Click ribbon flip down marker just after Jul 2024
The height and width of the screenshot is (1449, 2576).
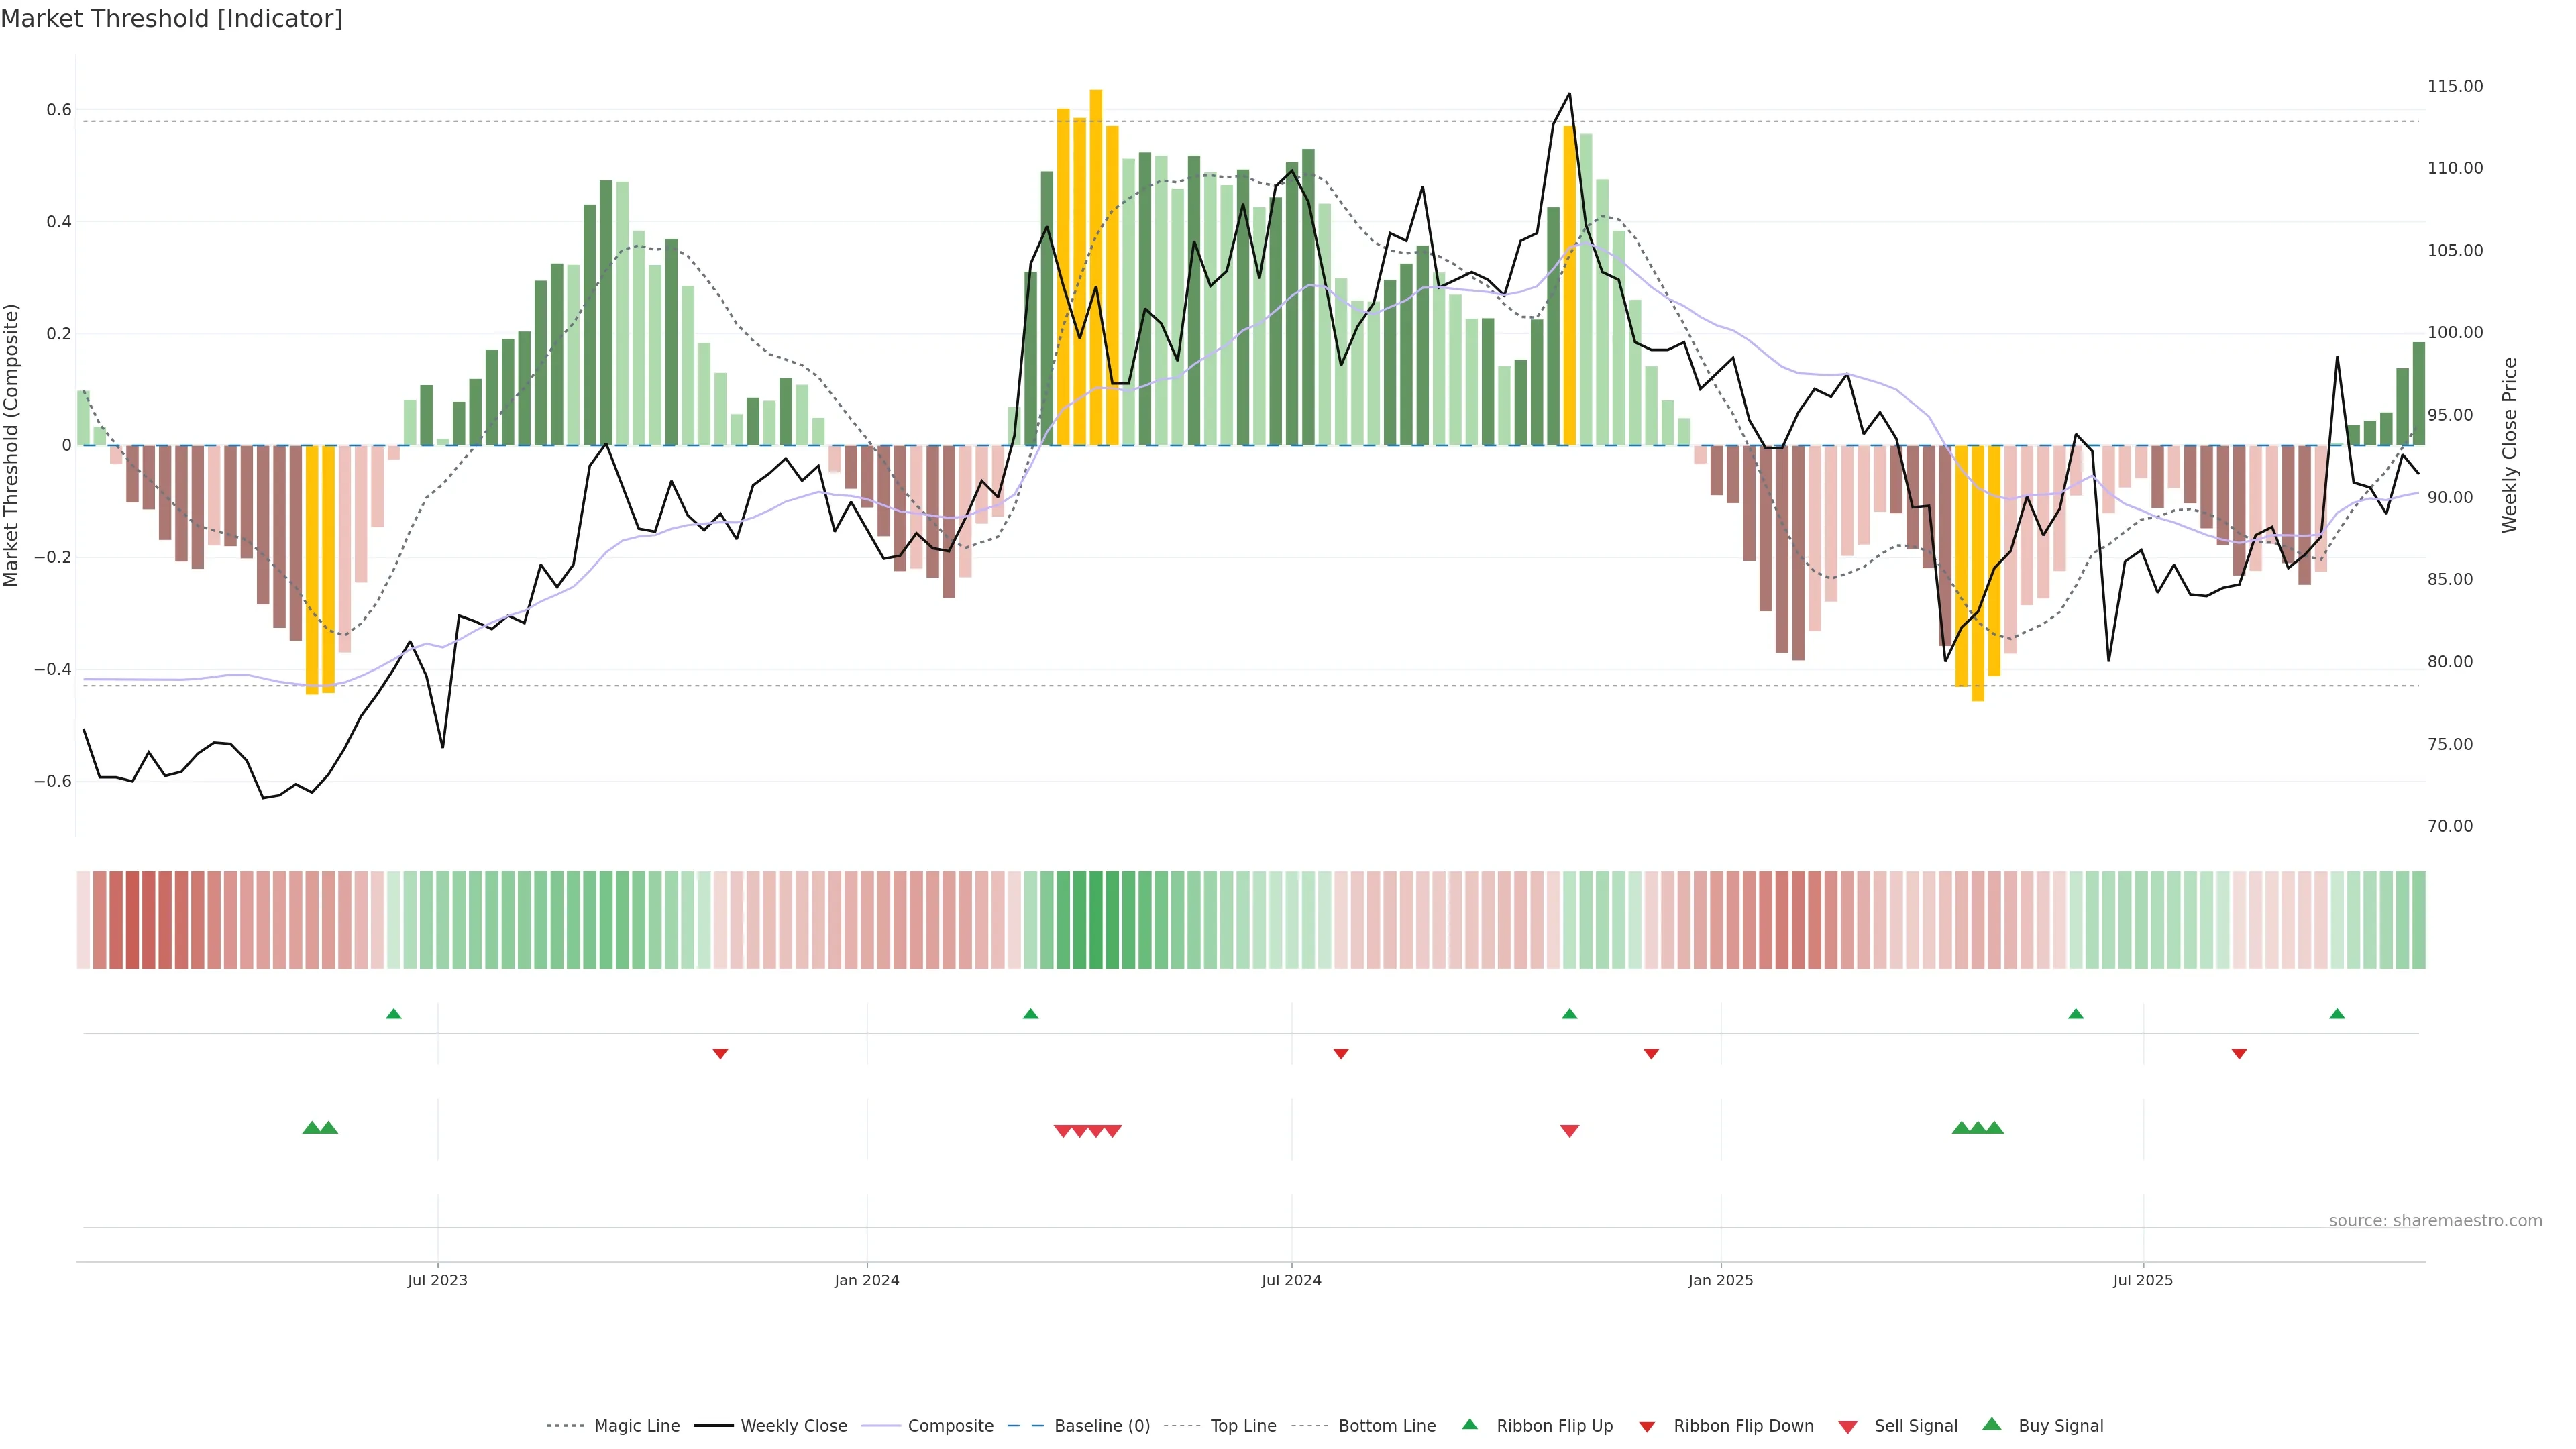[1341, 1054]
